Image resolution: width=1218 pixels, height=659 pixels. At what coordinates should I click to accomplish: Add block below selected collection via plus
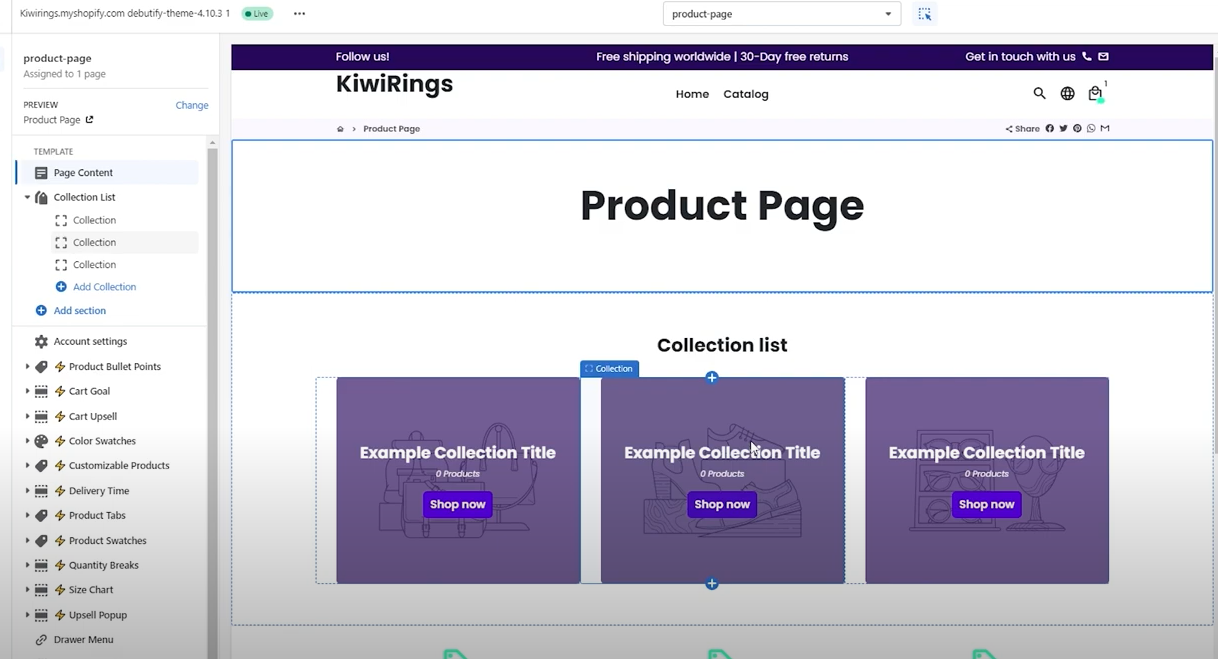(712, 584)
